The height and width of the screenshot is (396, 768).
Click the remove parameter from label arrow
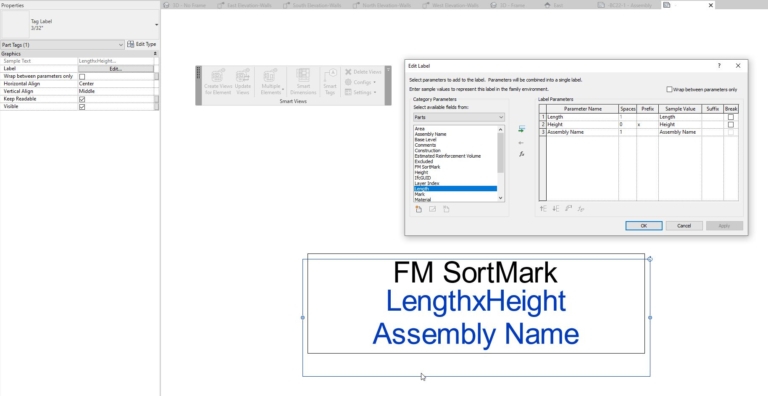point(521,143)
